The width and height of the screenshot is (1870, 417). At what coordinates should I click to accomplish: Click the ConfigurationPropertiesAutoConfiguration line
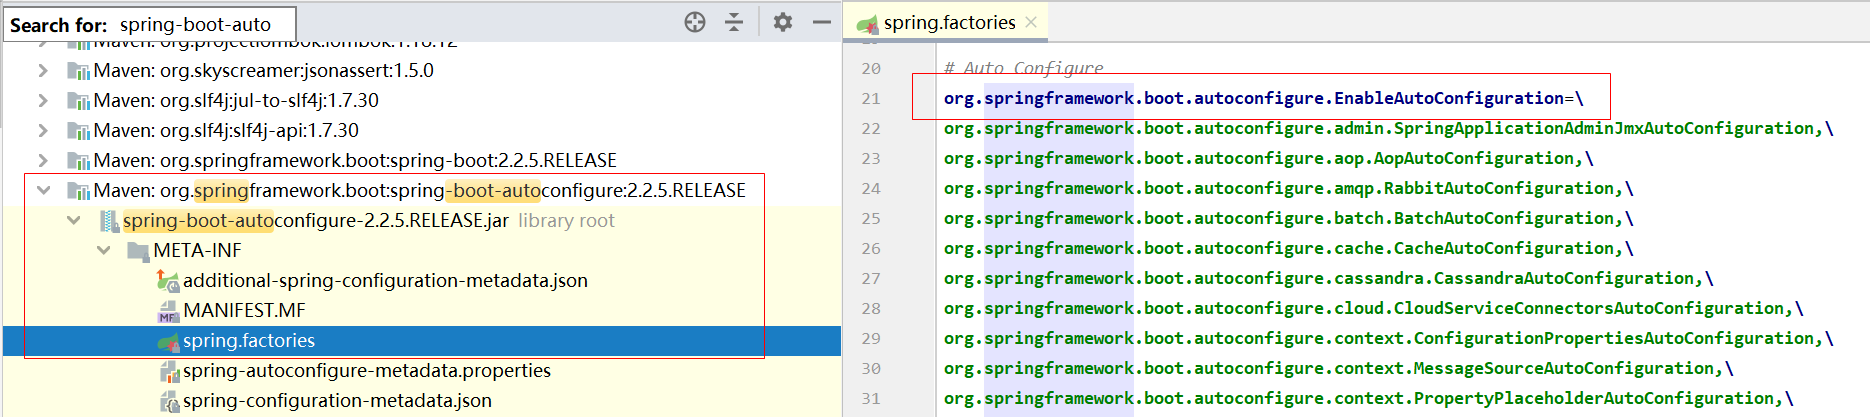(x=1389, y=338)
